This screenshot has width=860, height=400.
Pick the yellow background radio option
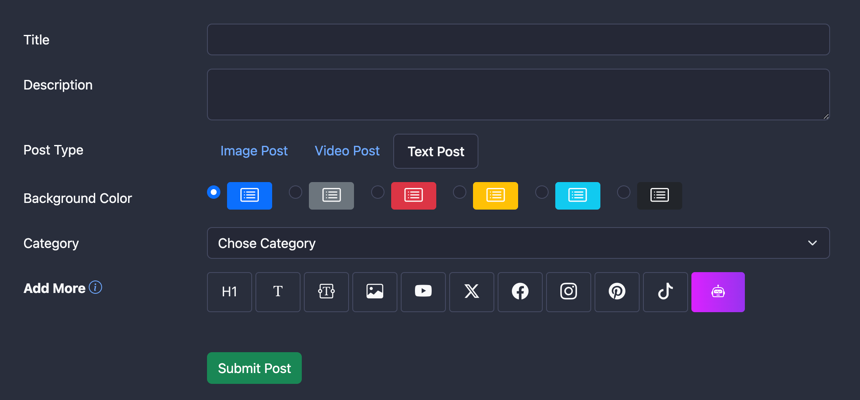coord(459,192)
